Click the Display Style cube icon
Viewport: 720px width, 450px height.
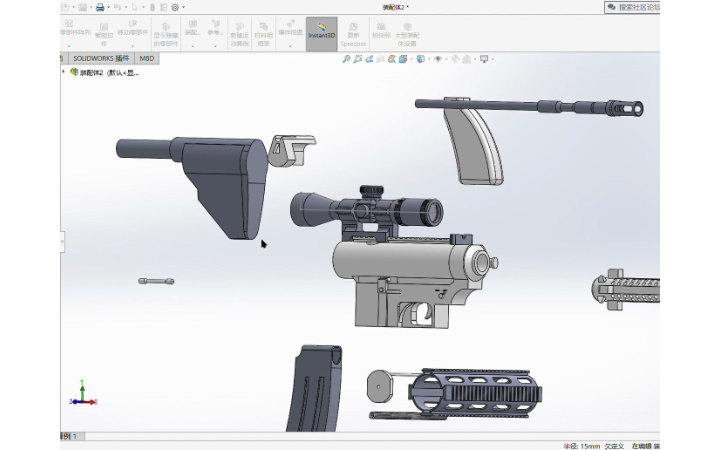[420, 59]
